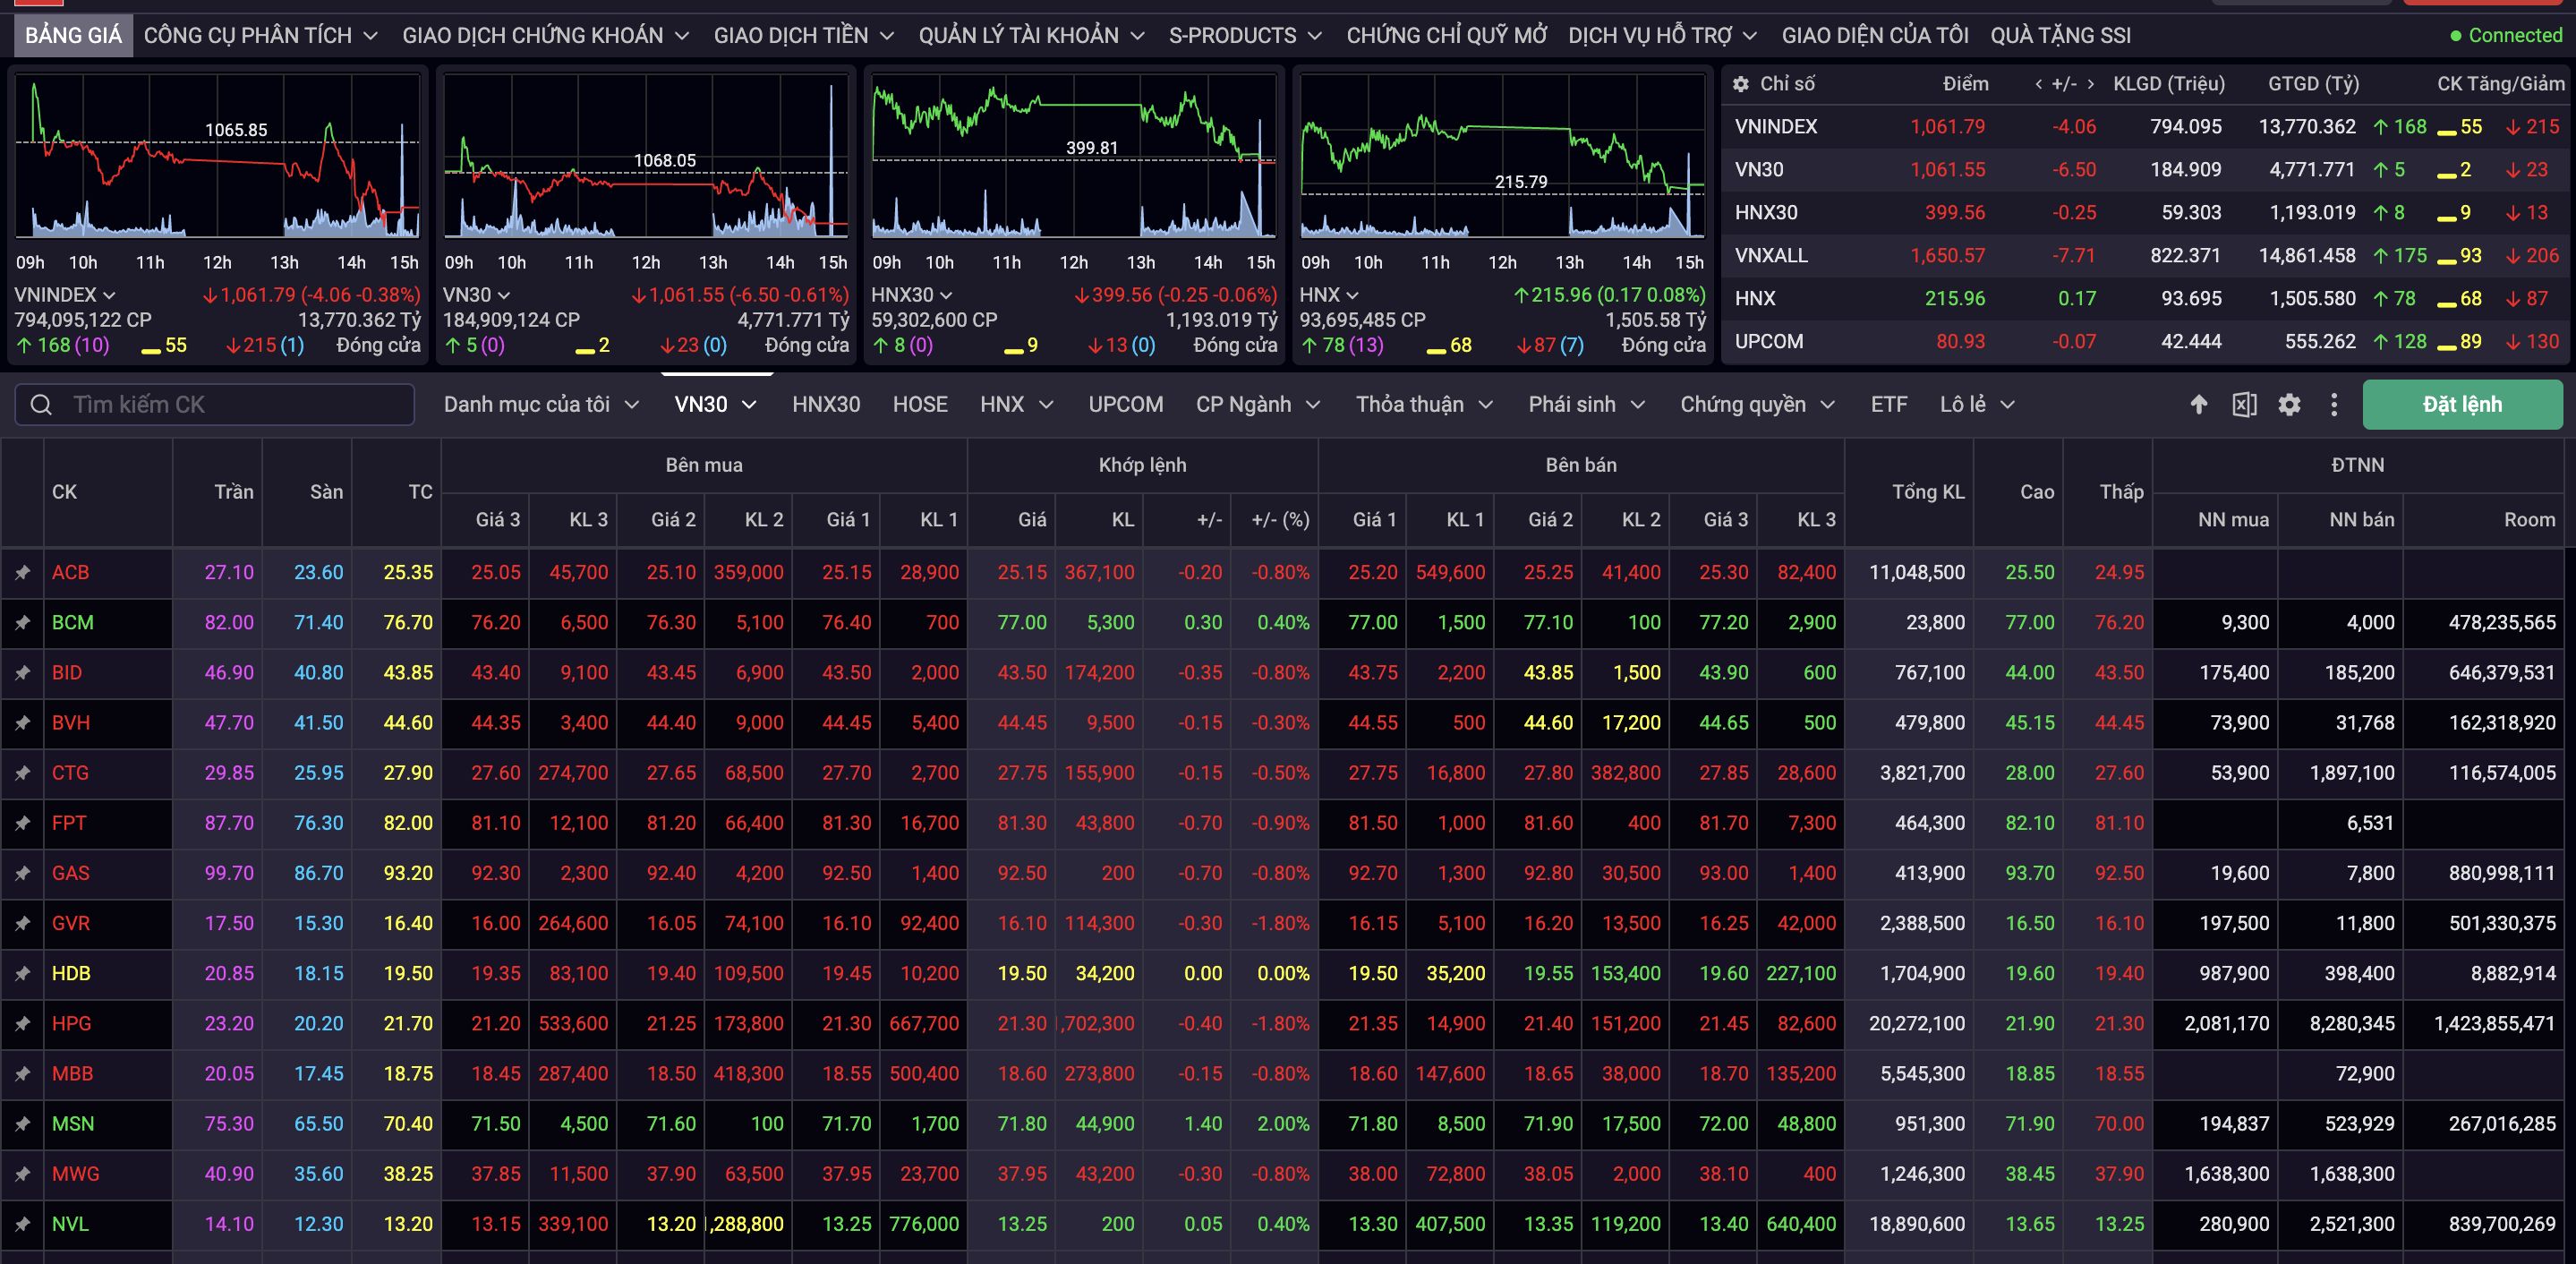Open GIAO DỊCH CHỨNG KHOÁN menu
The width and height of the screenshot is (2576, 1264).
[x=545, y=35]
